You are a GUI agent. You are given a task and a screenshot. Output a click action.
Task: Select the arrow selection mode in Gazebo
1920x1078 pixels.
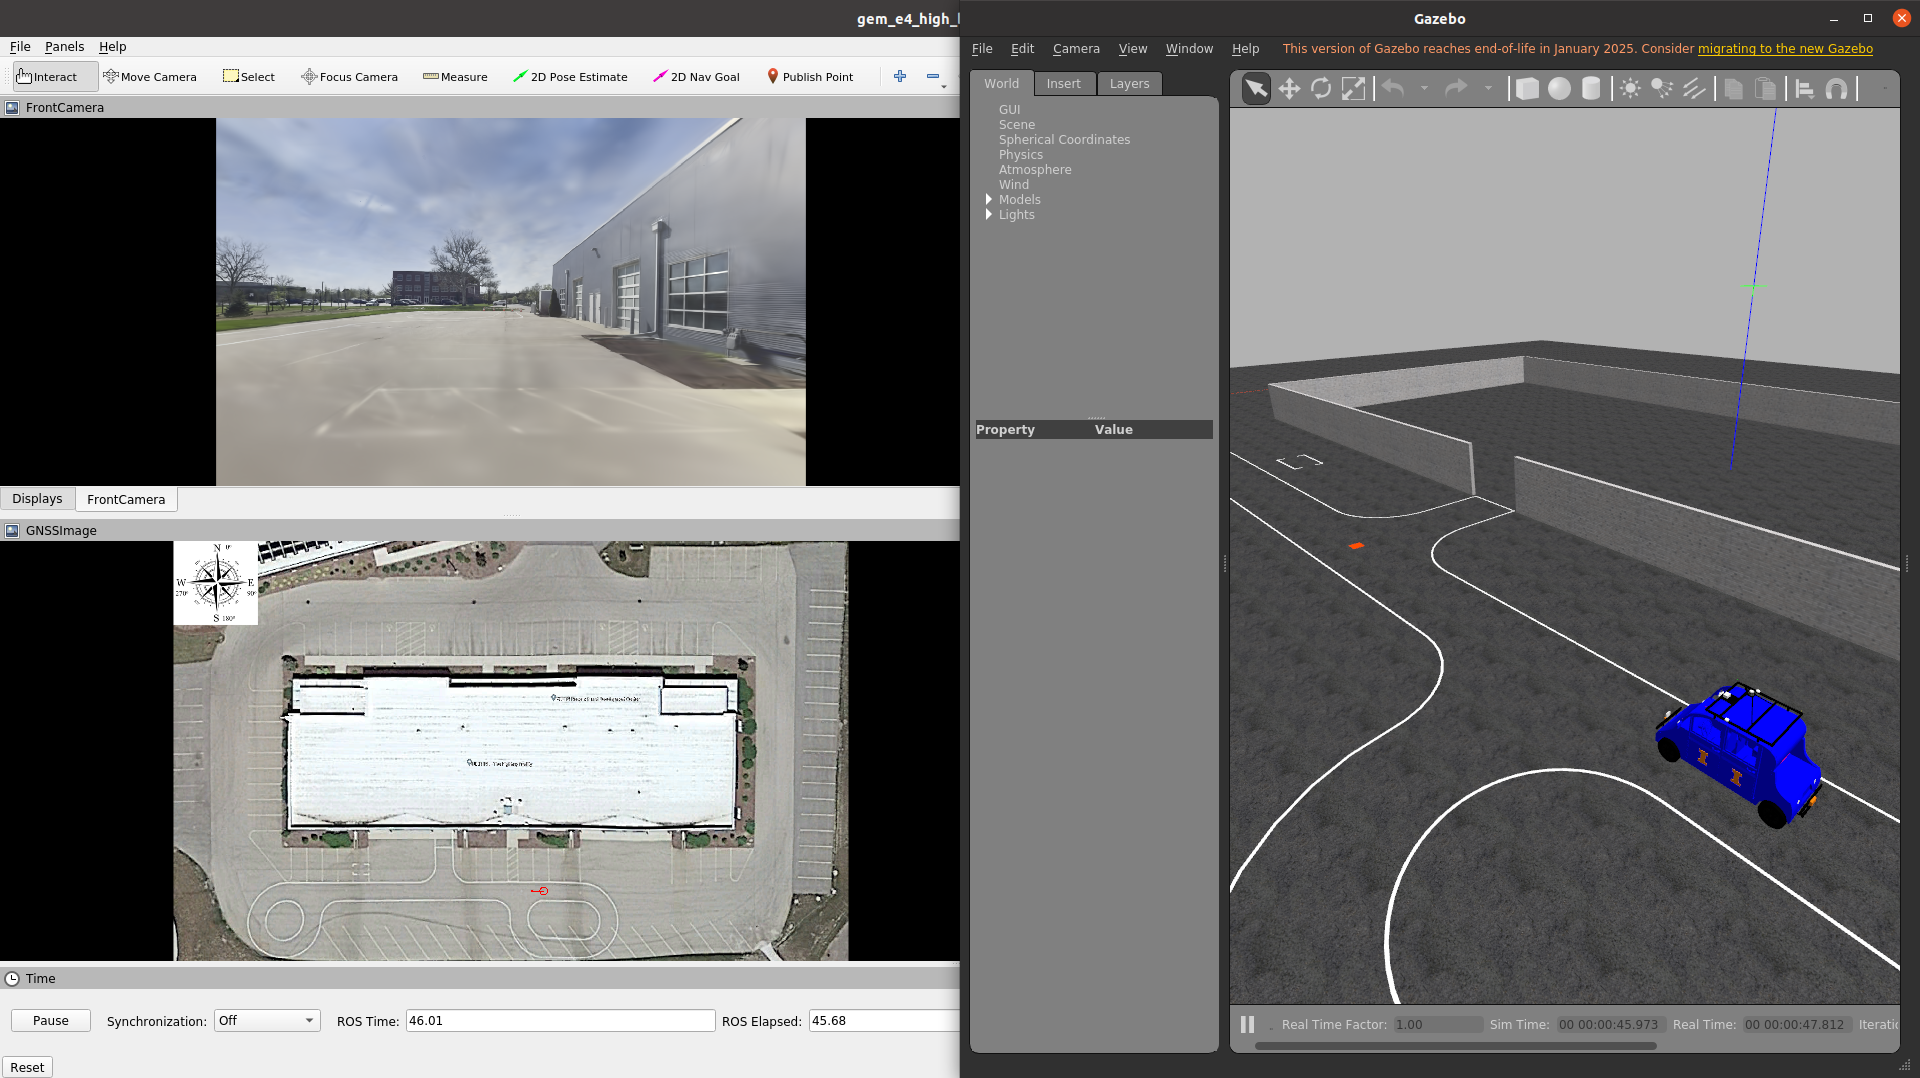pyautogui.click(x=1256, y=89)
